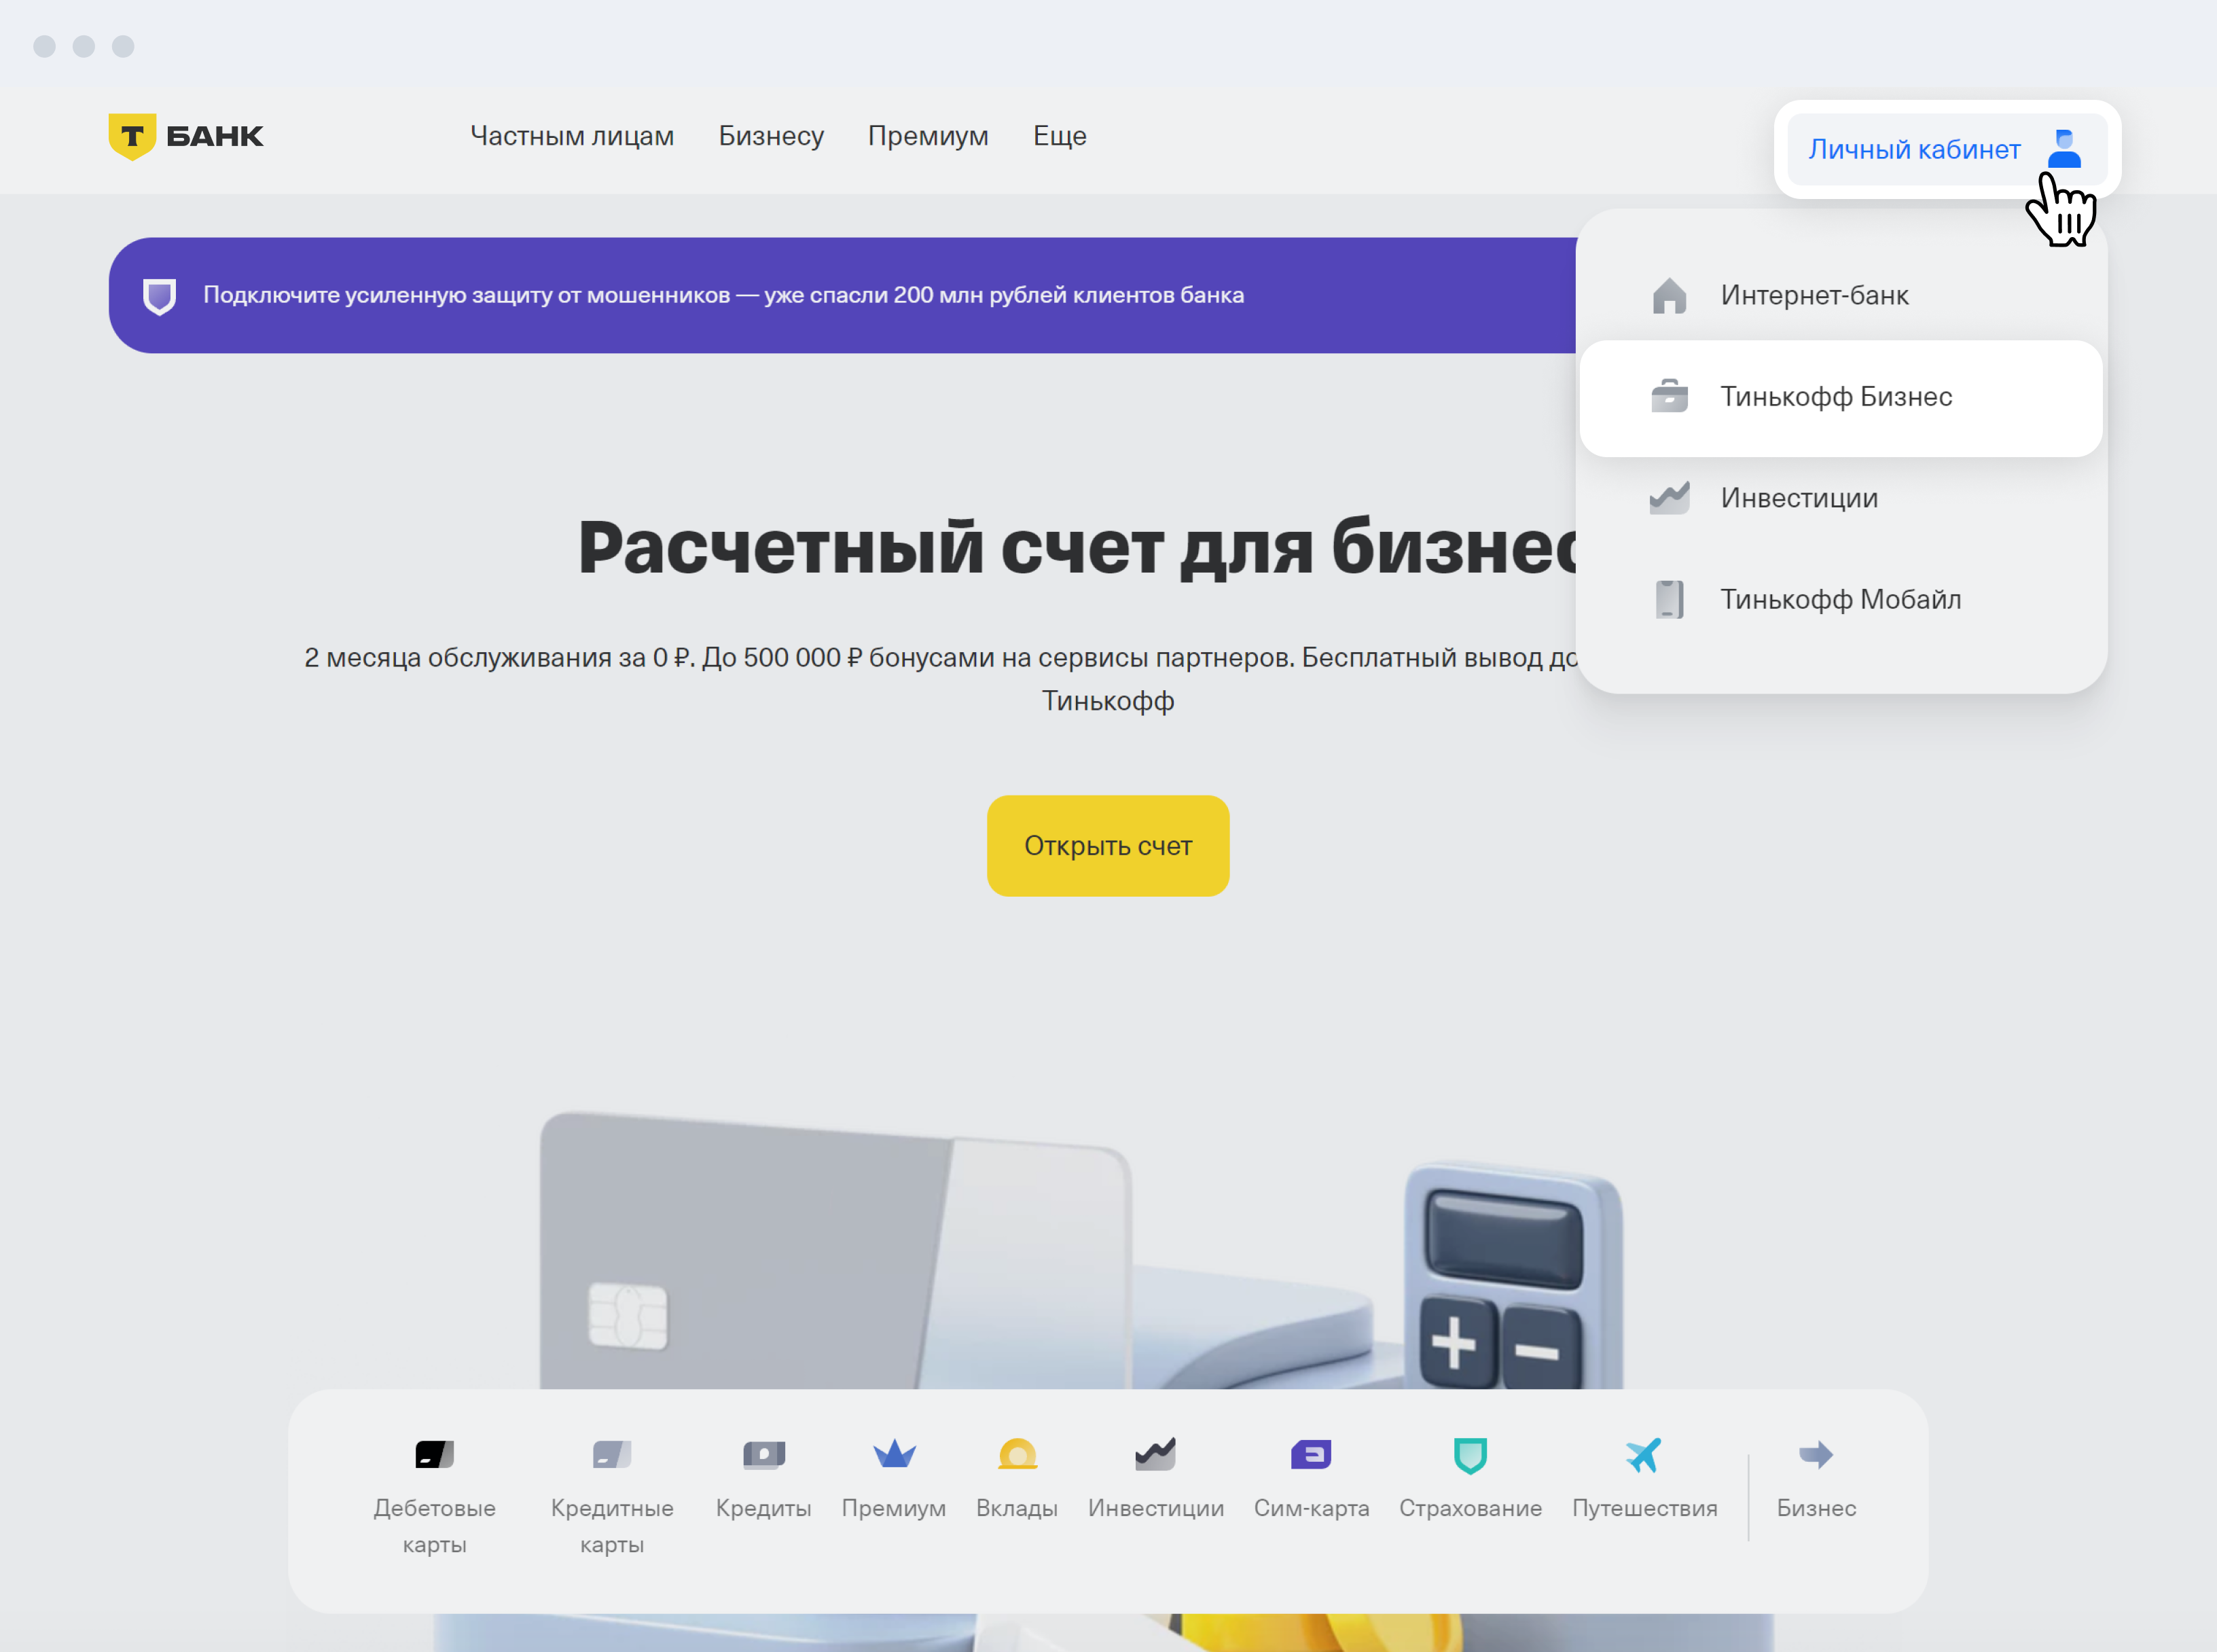
Task: Click the airplane Путешествия icon
Action: point(1644,1455)
